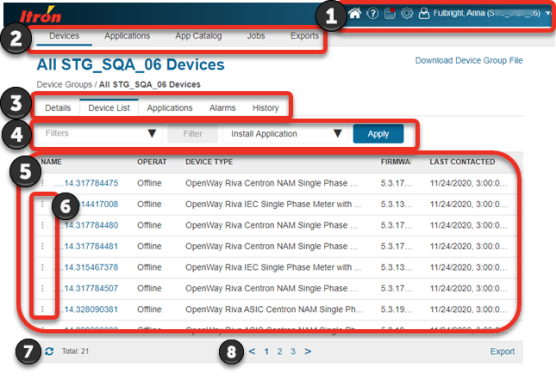Open the Help question mark icon
The image size is (556, 379).
click(x=372, y=13)
